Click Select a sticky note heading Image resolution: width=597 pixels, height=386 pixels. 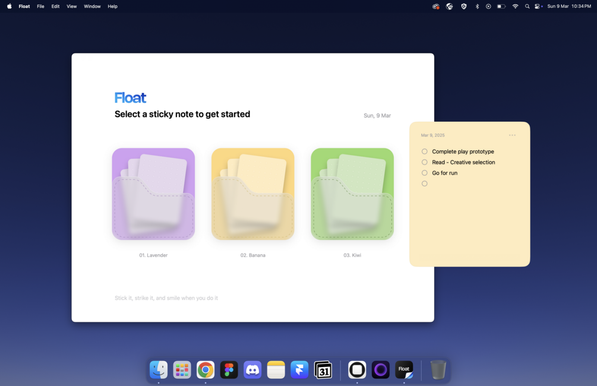click(182, 114)
